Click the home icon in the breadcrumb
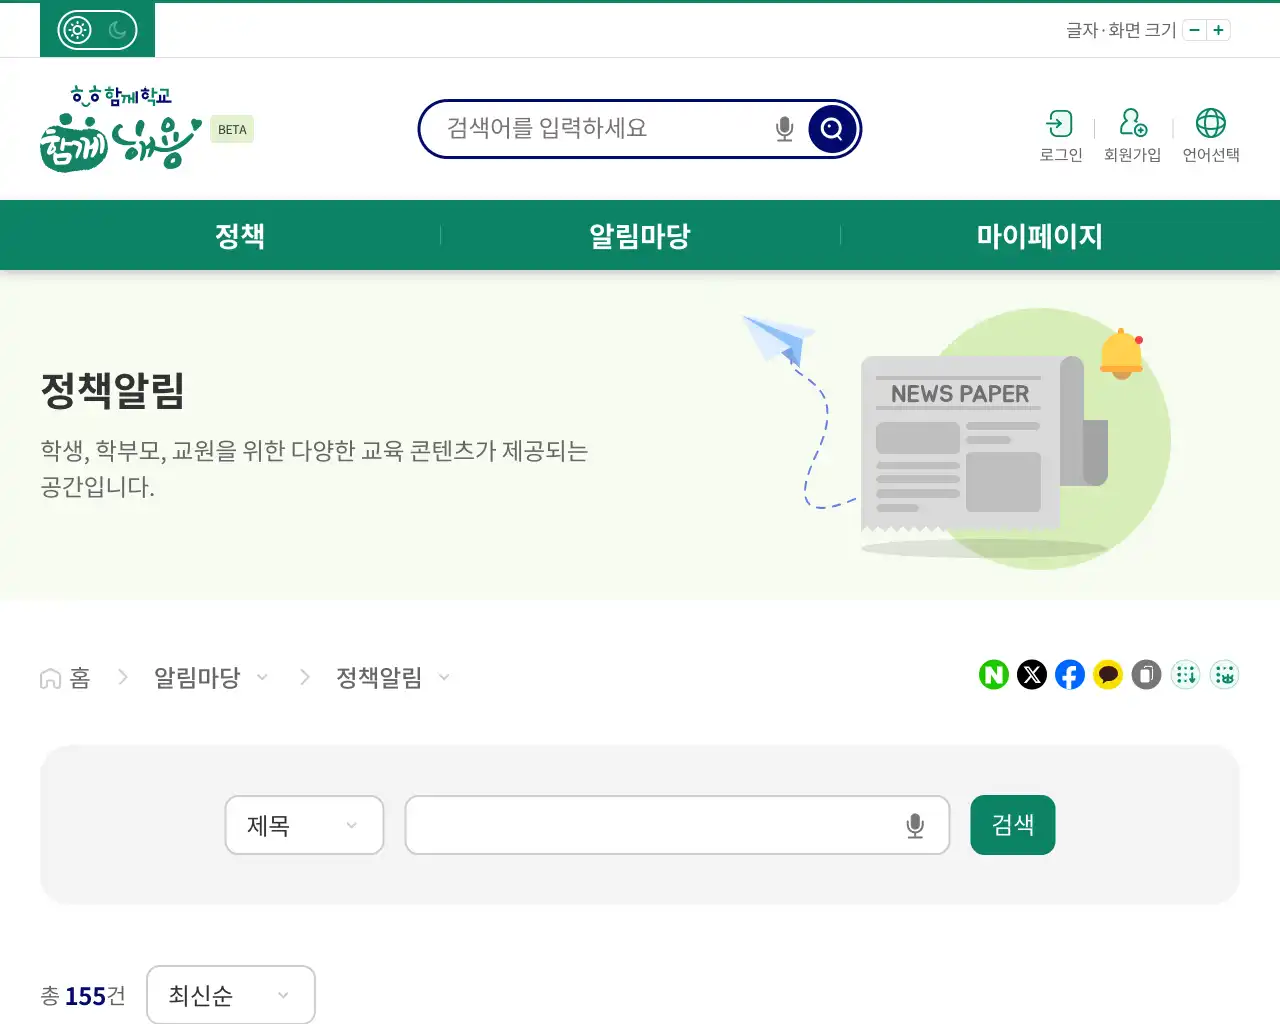This screenshot has width=1280, height=1024. pyautogui.click(x=49, y=677)
